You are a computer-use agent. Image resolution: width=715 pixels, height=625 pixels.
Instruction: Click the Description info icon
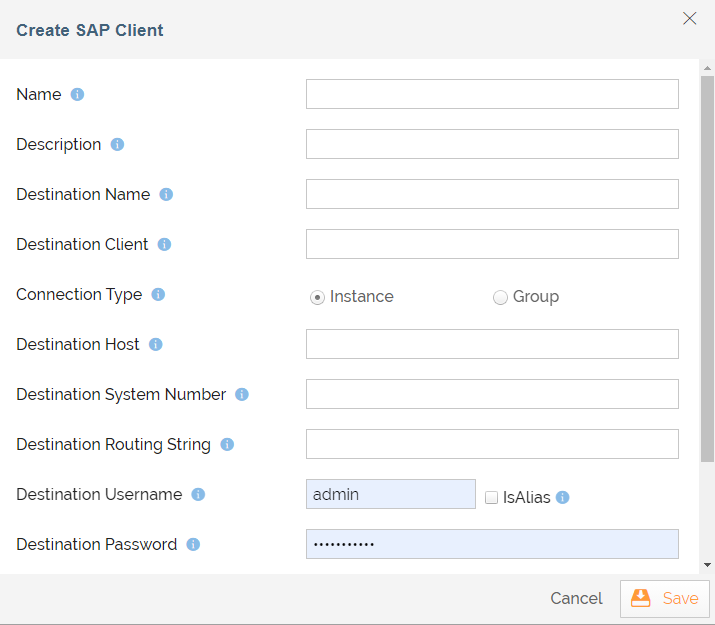pos(117,144)
